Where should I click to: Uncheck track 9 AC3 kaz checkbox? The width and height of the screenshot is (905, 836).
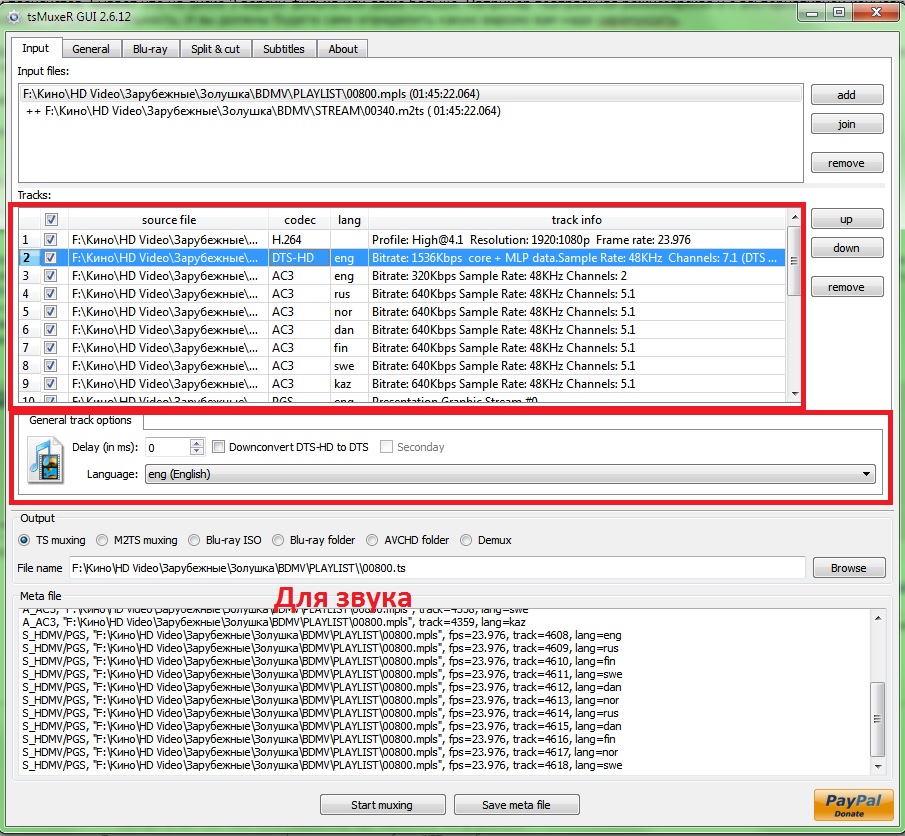pos(51,383)
